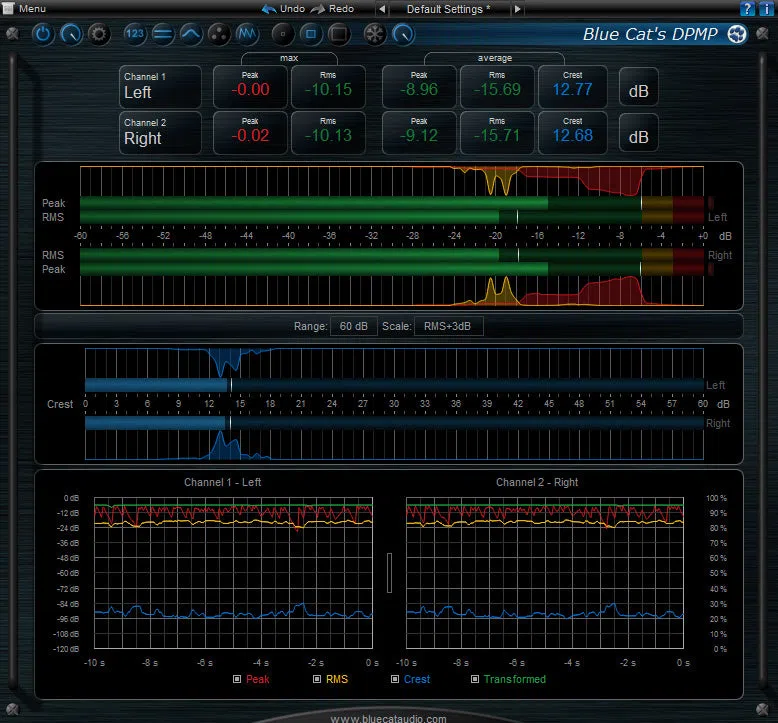This screenshot has width=778, height=723.
Task: Open the blue info icon
Action: pos(767,8)
